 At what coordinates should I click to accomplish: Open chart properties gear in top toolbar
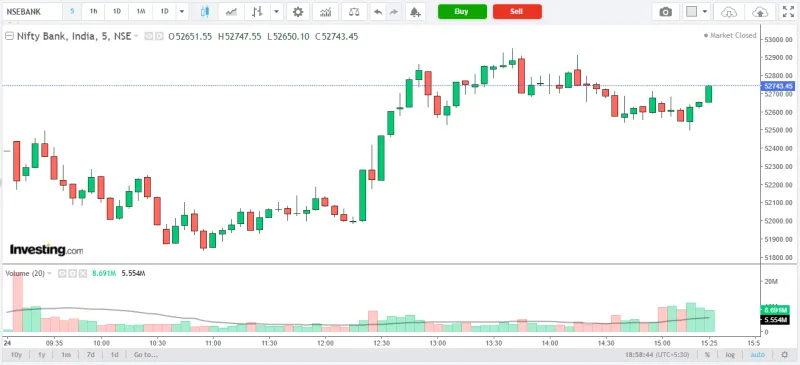point(298,11)
